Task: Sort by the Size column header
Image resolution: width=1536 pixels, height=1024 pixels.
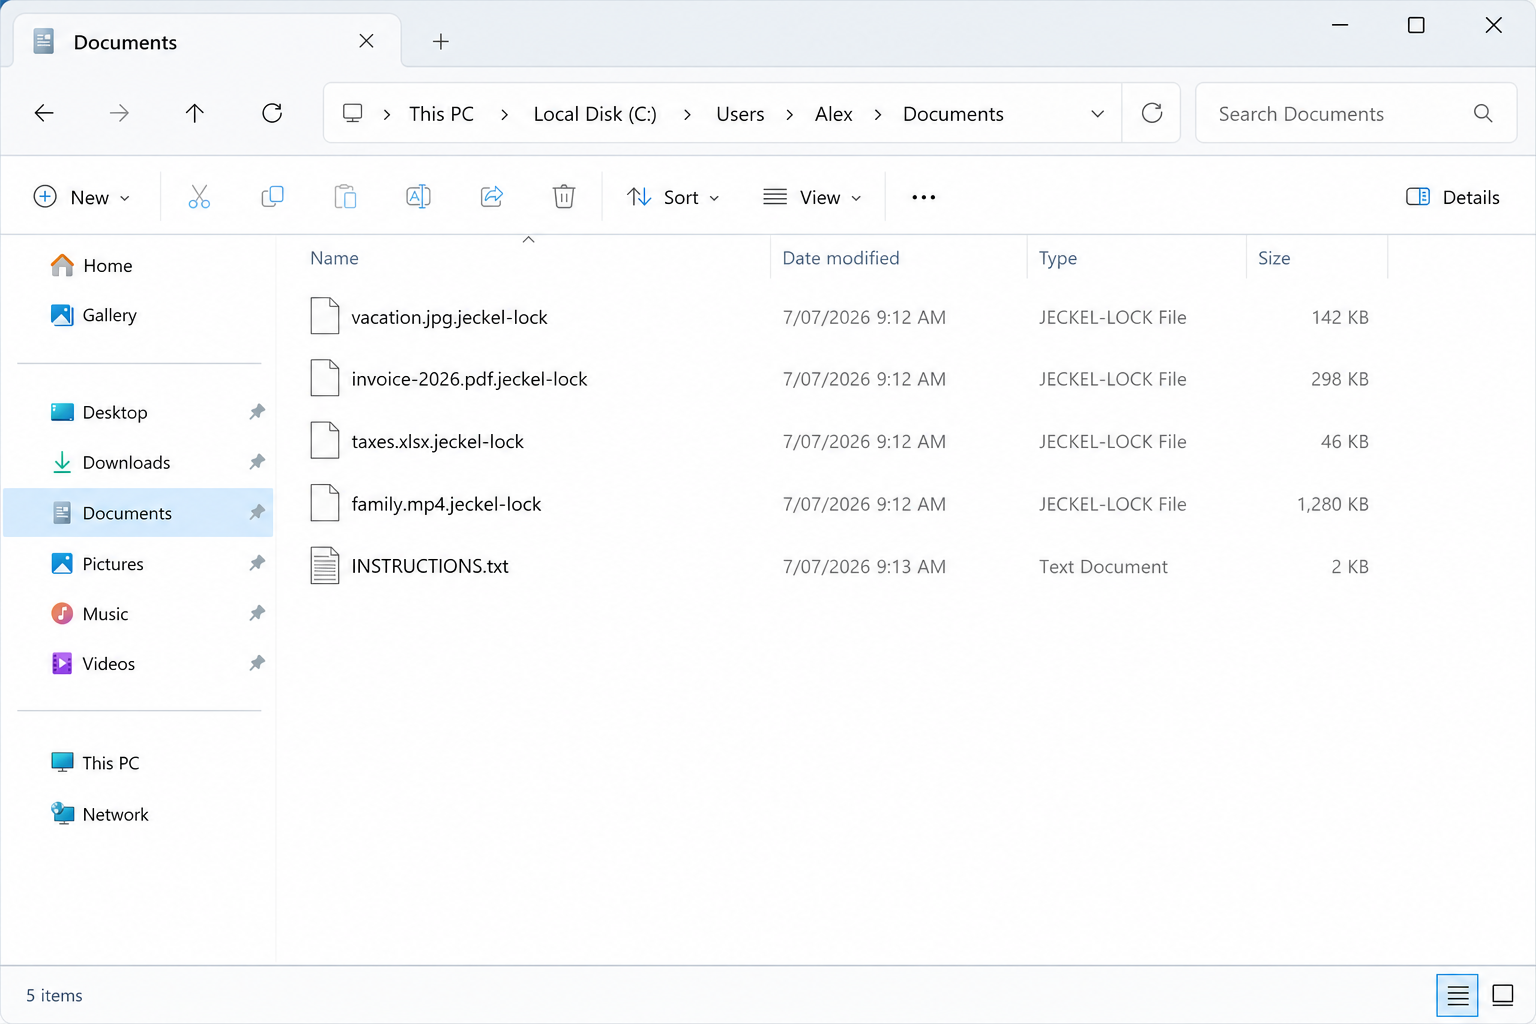Action: coord(1274,258)
